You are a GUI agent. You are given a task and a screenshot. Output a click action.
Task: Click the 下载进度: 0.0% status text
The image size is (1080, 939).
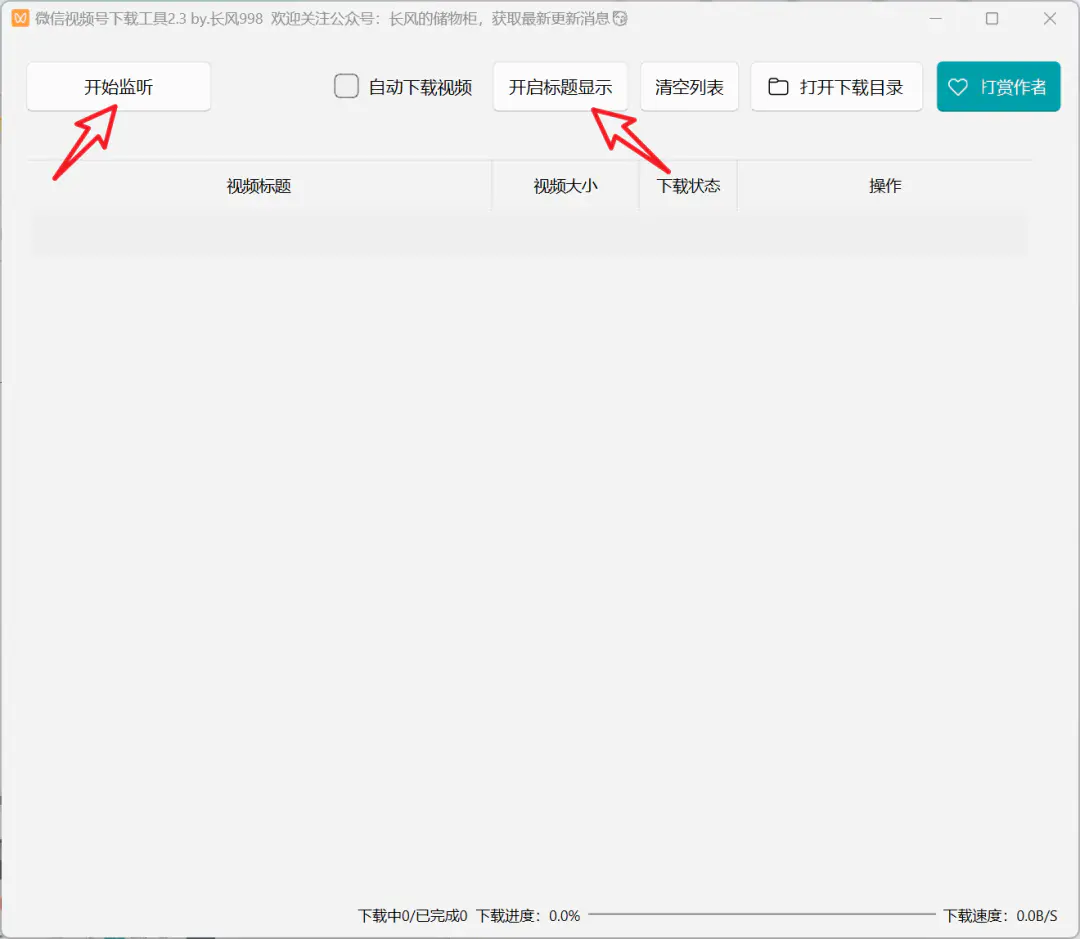528,916
